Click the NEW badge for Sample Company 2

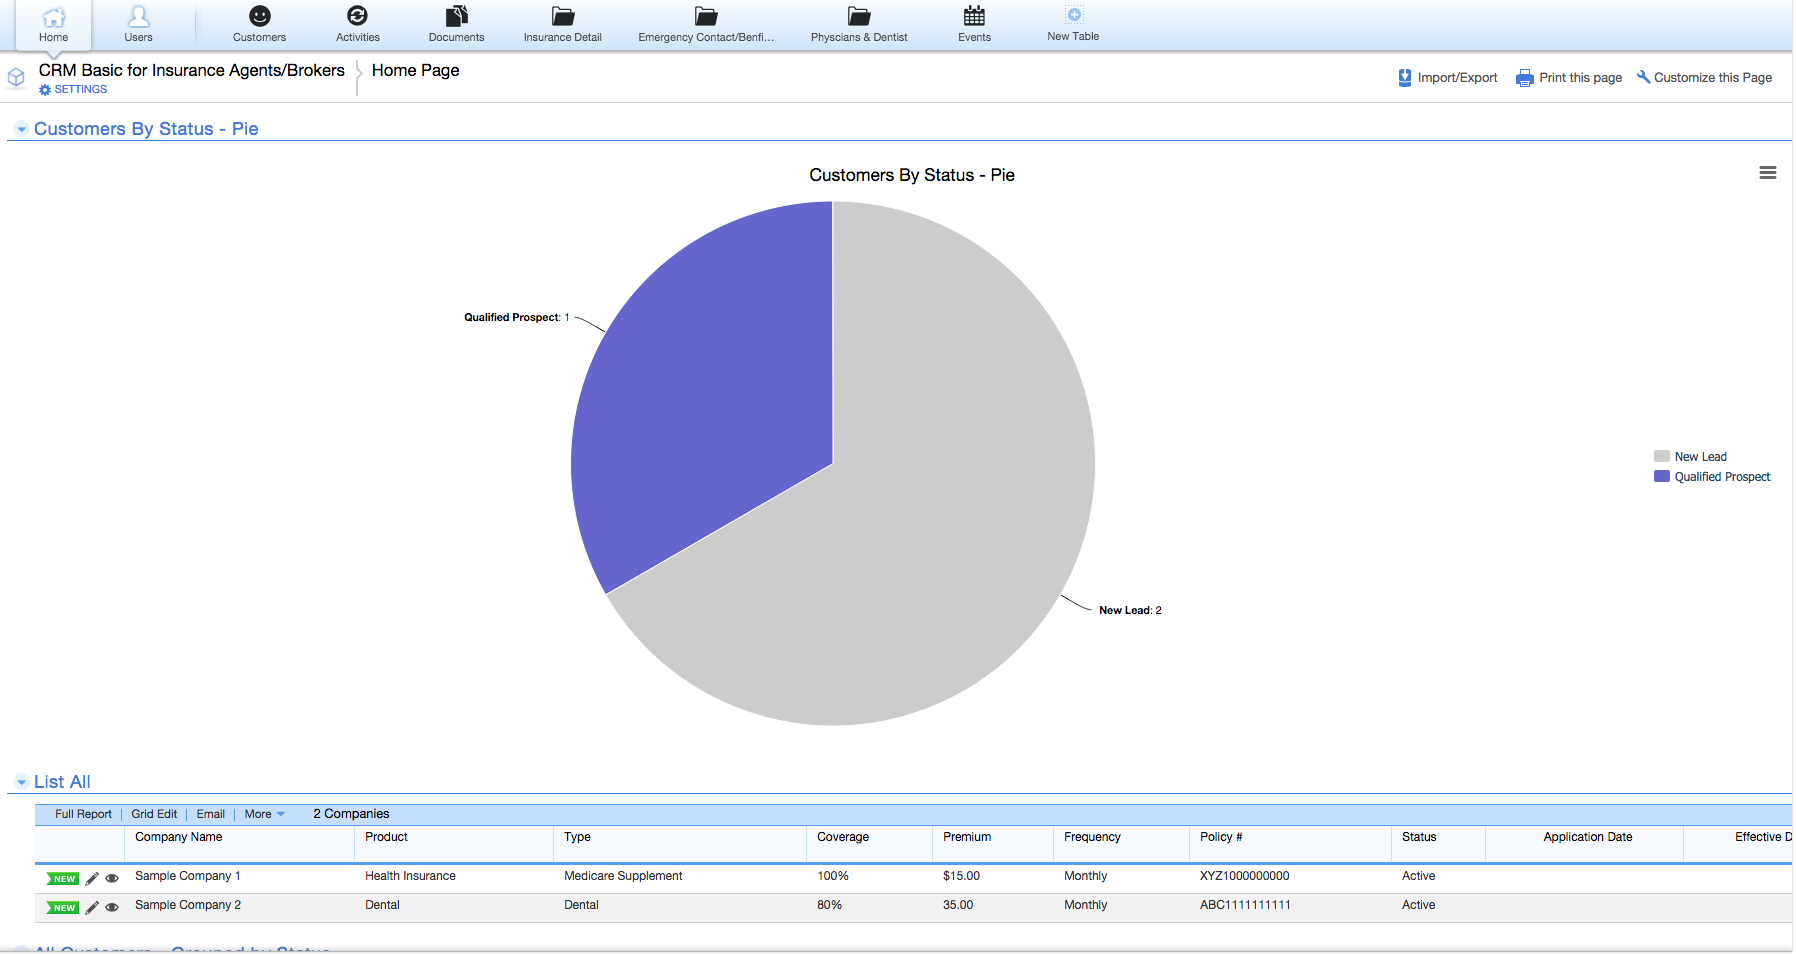coord(63,908)
